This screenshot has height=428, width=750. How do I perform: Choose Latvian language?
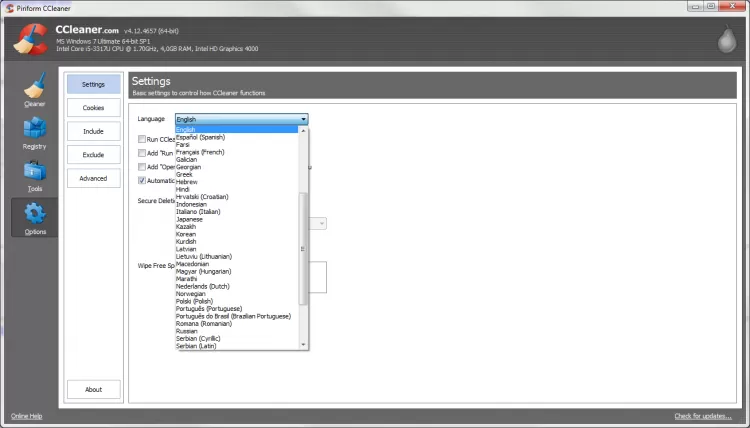(237, 249)
